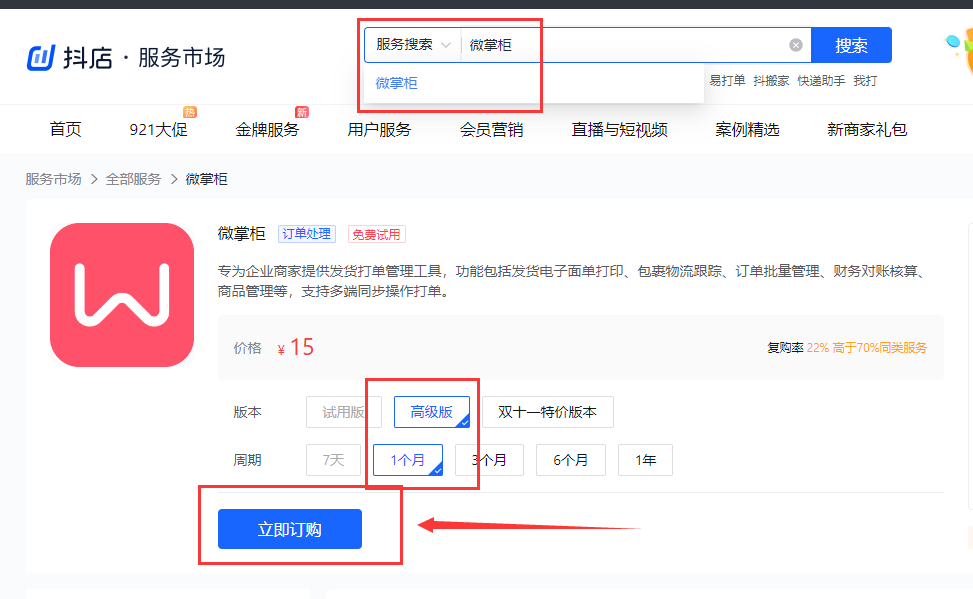Open the 金牌服务 nav tab

267,129
